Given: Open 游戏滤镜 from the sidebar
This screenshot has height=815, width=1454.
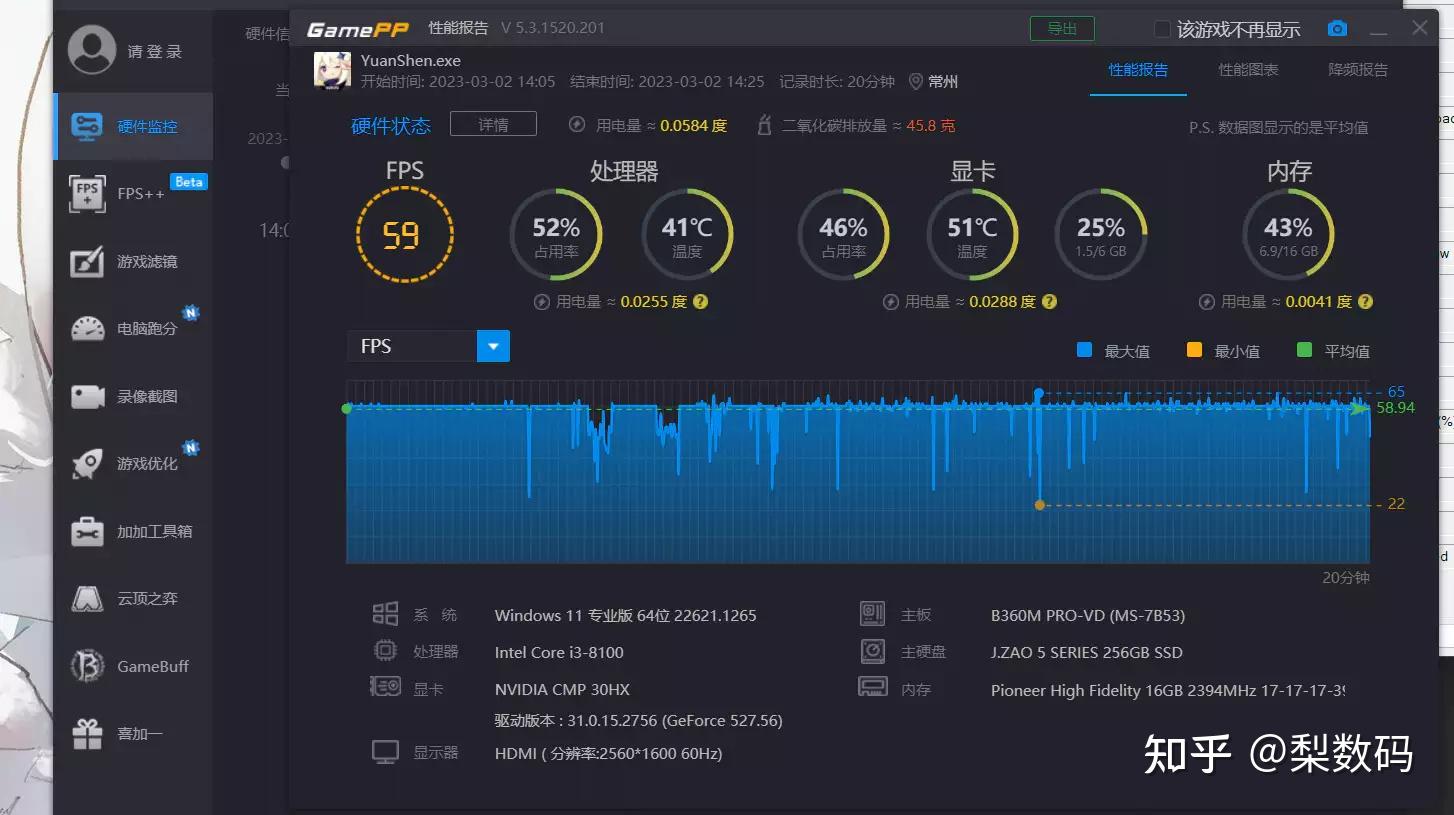Looking at the screenshot, I should point(133,261).
